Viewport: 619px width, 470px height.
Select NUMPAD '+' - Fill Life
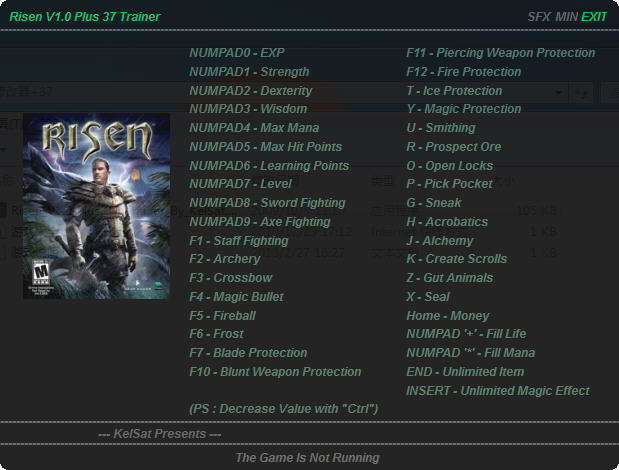(x=466, y=334)
